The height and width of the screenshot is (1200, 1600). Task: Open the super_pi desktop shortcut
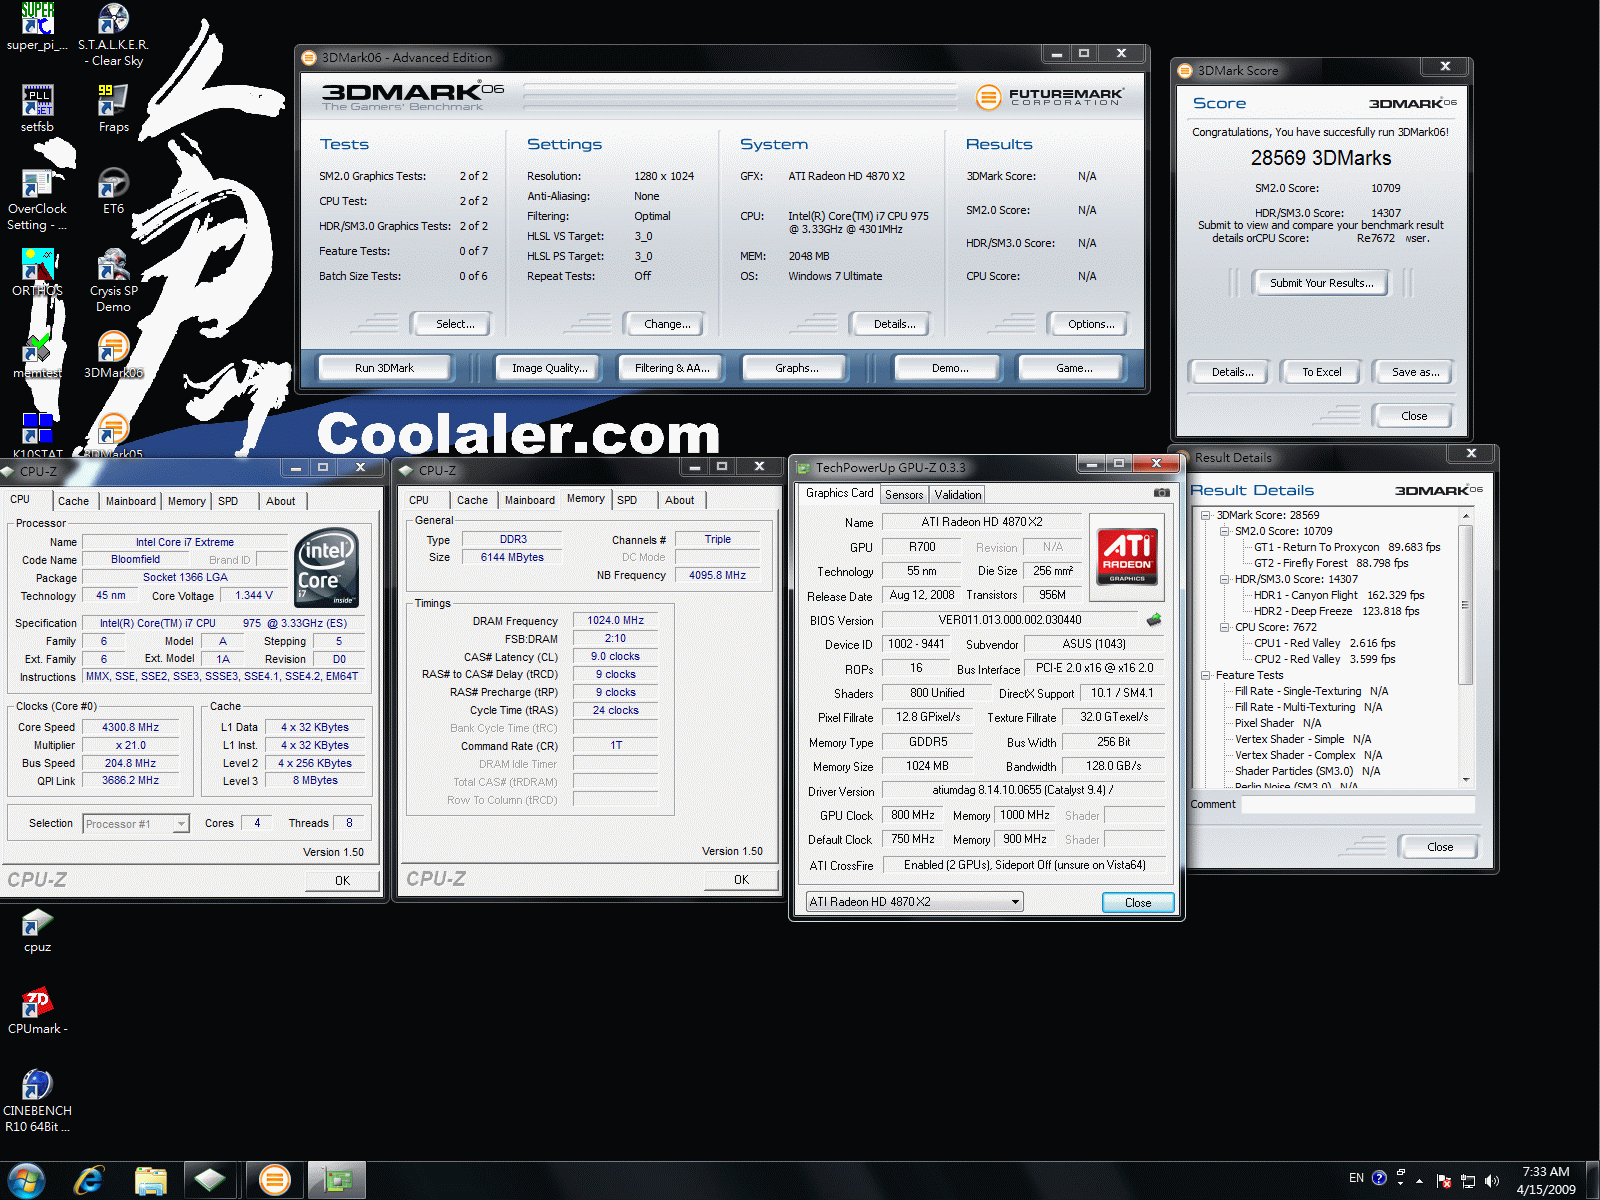pos(37,27)
